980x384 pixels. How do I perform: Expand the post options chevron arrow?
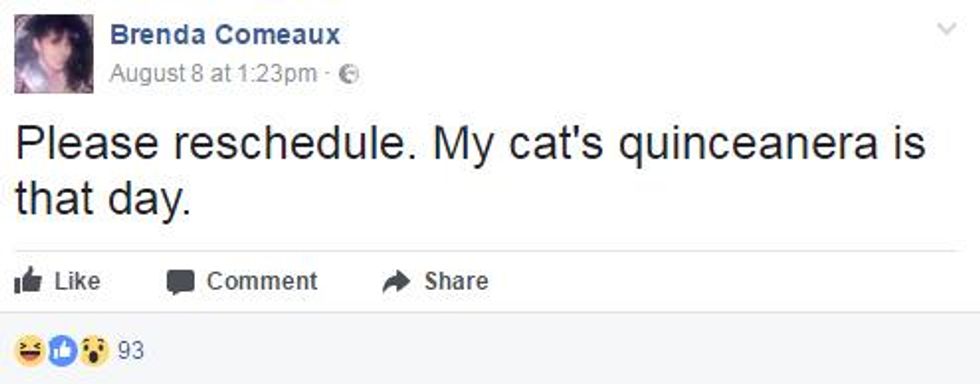pyautogui.click(x=947, y=29)
